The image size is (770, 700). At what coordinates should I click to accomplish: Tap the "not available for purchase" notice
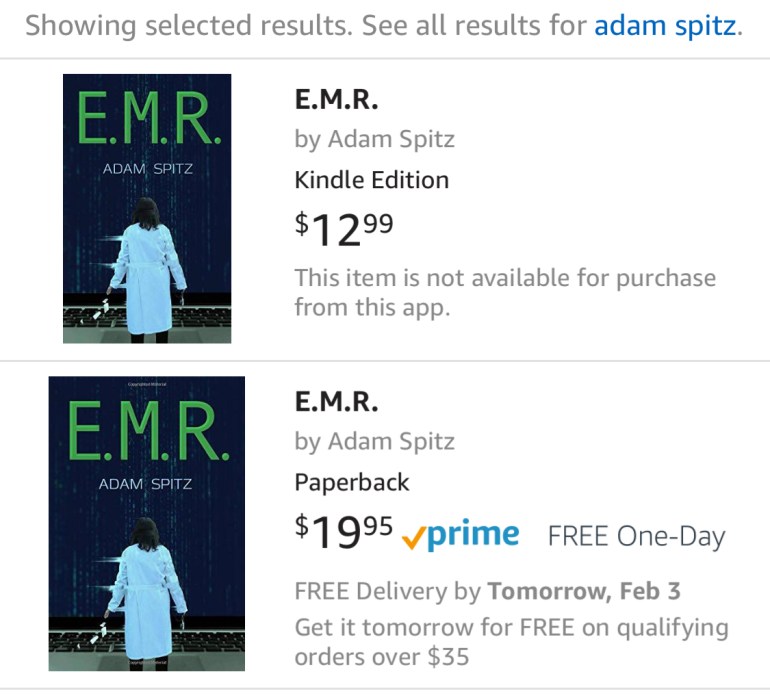(x=505, y=291)
